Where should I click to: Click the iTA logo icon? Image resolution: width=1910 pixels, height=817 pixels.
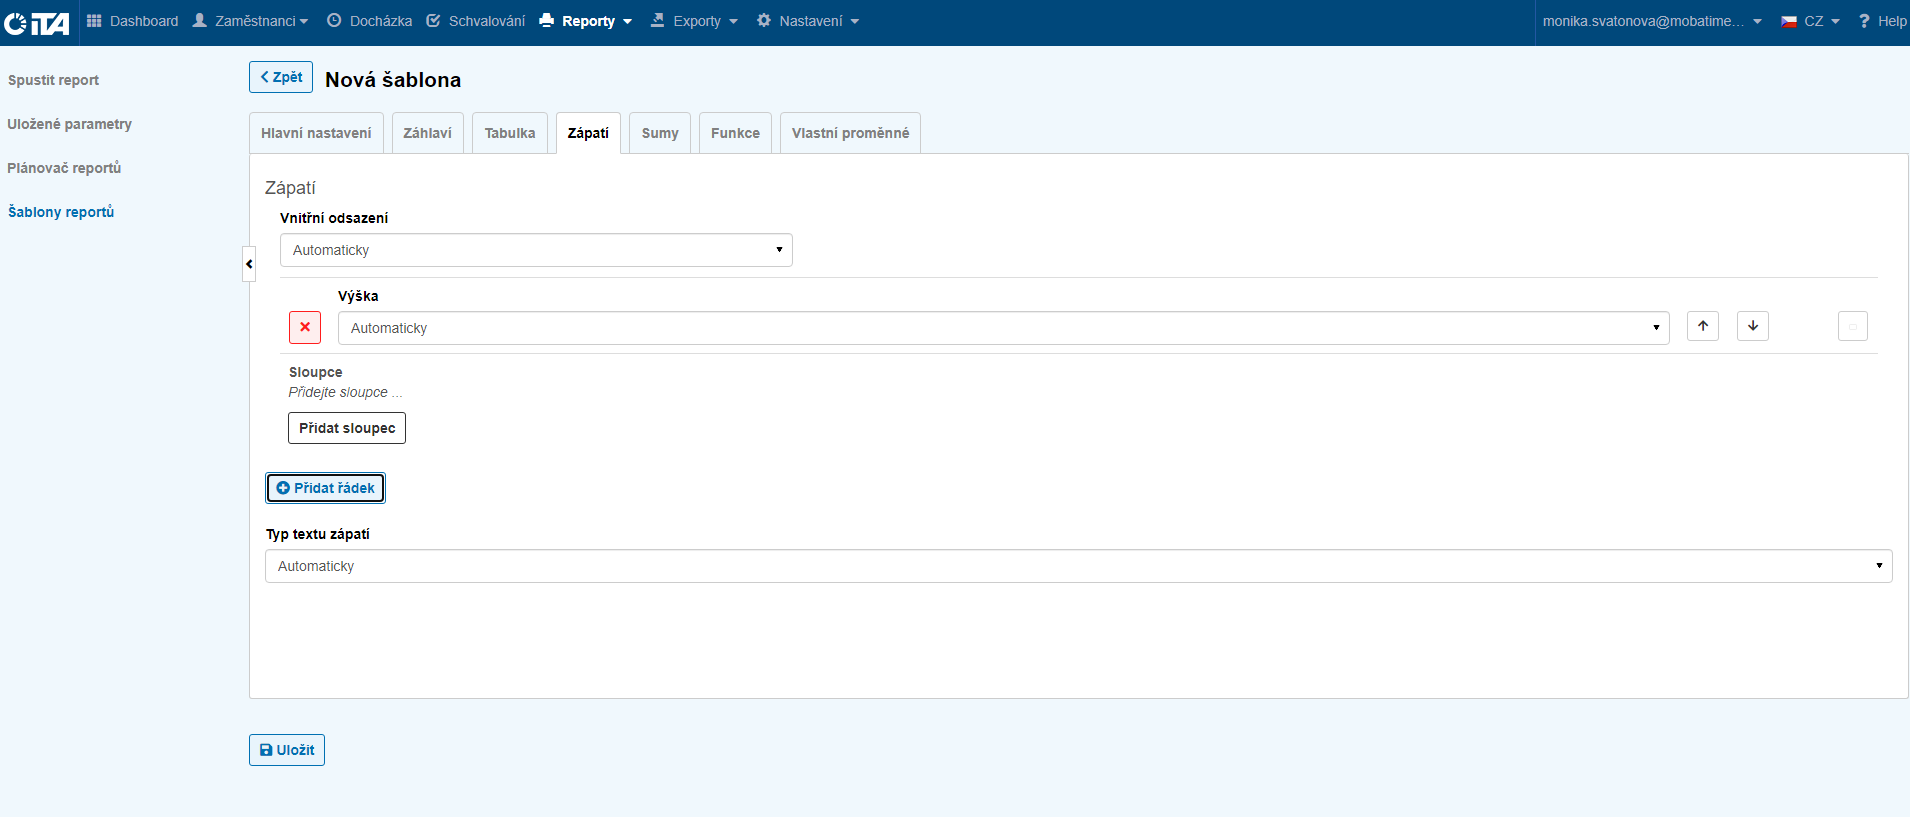(x=37, y=22)
